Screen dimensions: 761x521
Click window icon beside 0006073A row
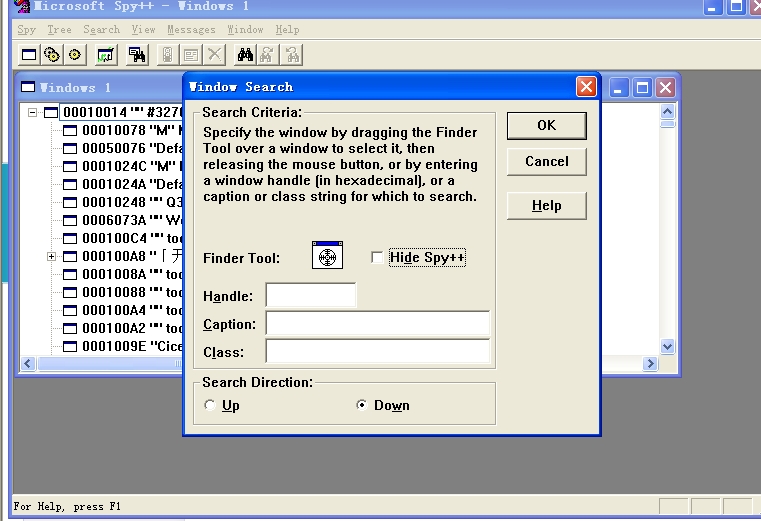(x=70, y=220)
